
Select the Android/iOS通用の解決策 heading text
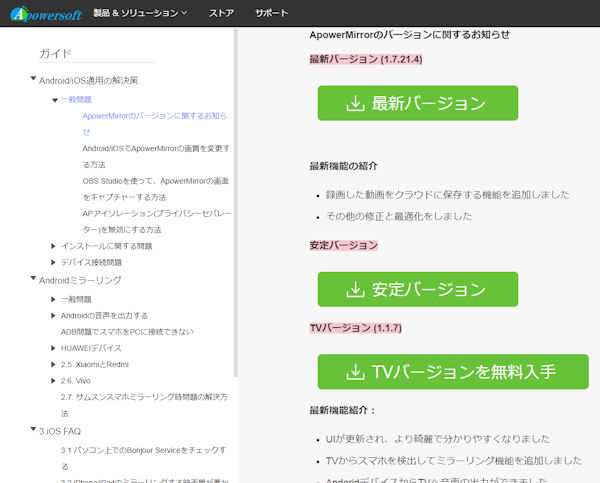tap(88, 80)
